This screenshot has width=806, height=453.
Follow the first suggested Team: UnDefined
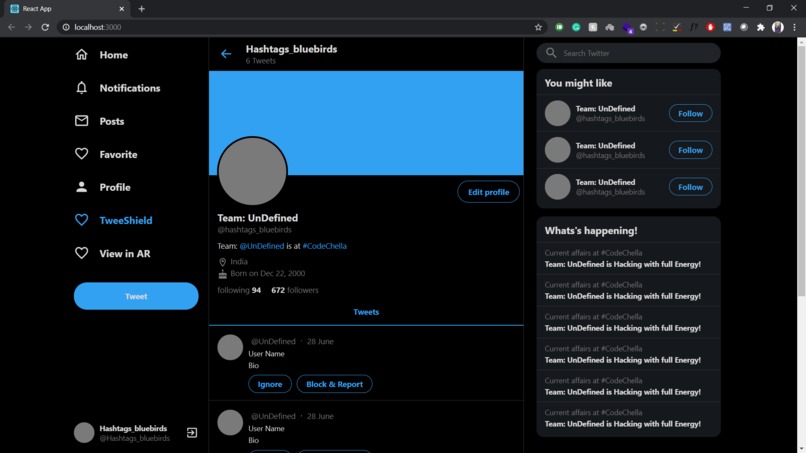point(690,113)
